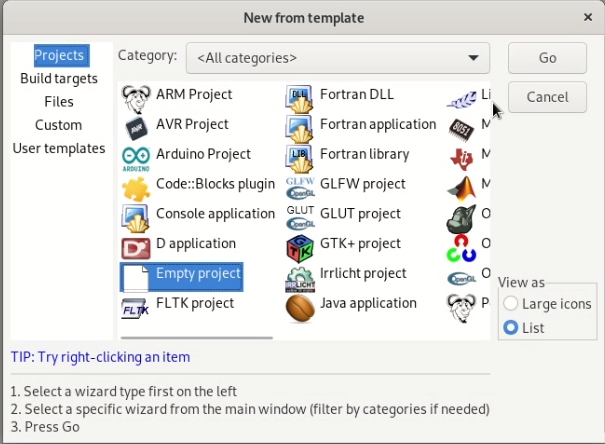Select the Fortran DLL icon
The image size is (605, 444).
click(300, 99)
